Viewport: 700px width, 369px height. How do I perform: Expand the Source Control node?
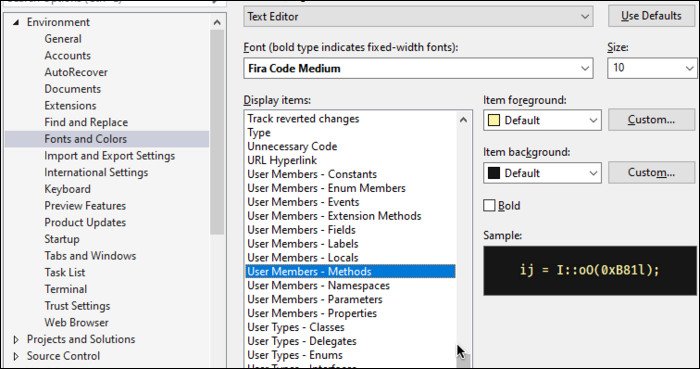16,356
